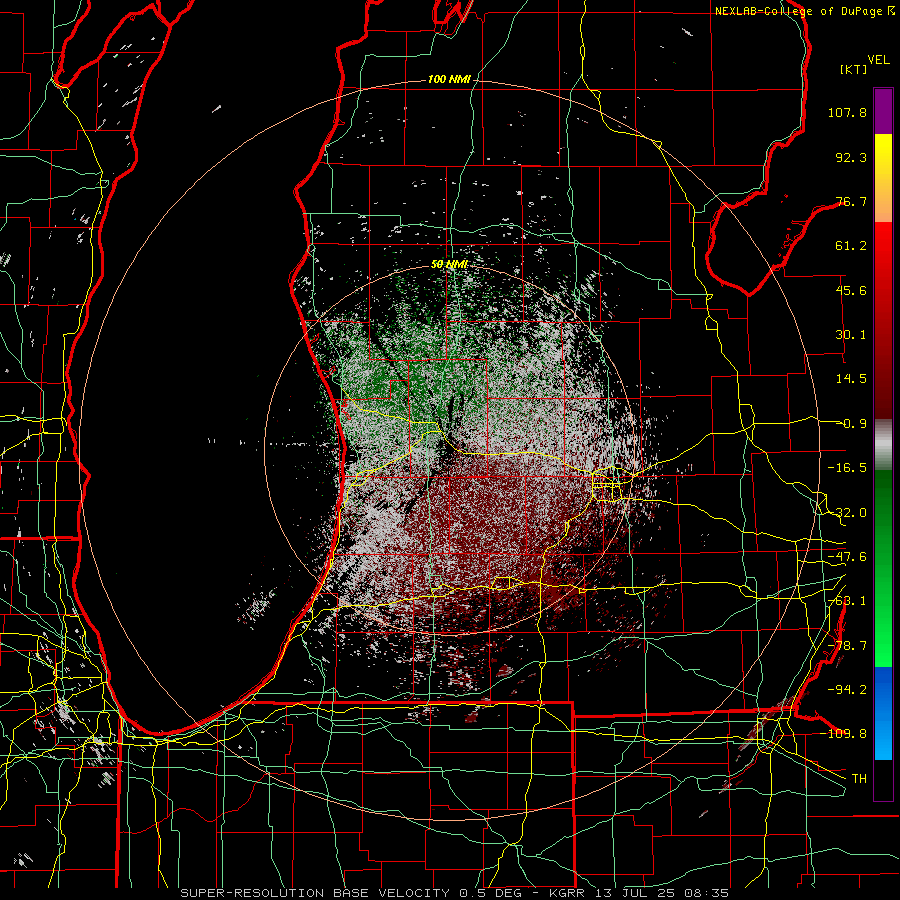Screen dimensions: 900x900
Task: Select the -78.7 legend value
Action: pos(847,646)
